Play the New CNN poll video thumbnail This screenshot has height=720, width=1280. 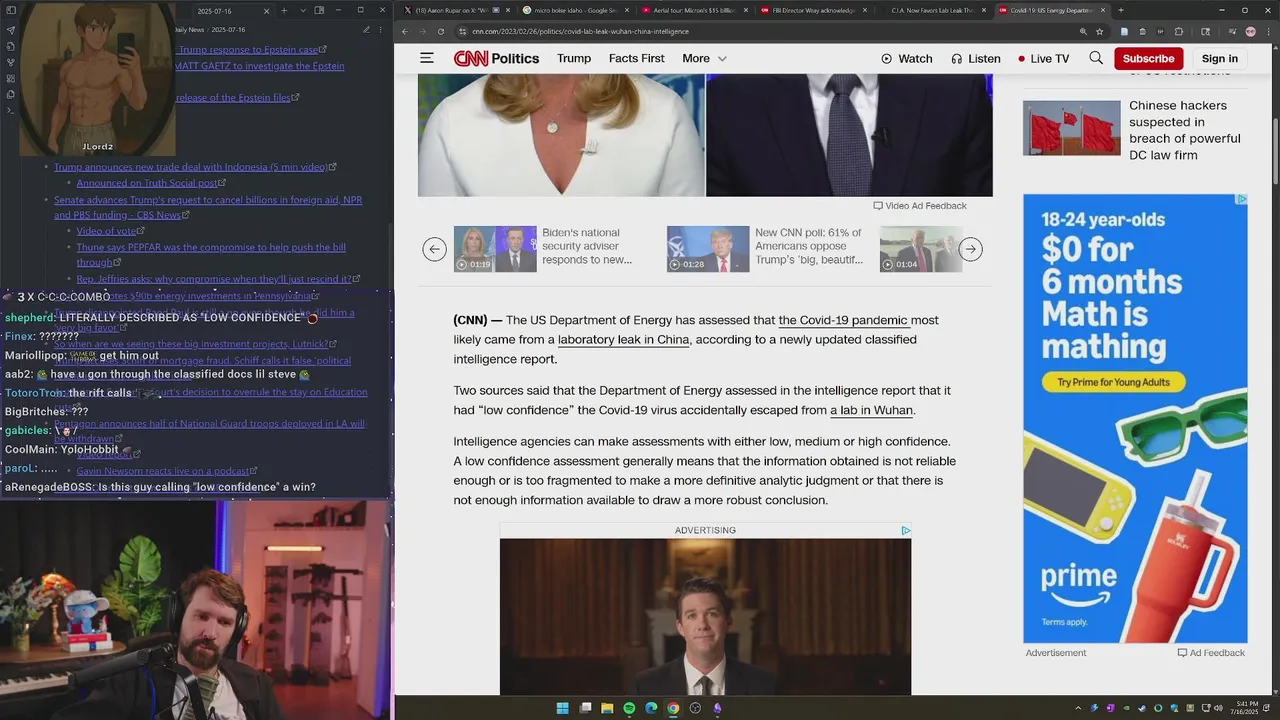708,249
